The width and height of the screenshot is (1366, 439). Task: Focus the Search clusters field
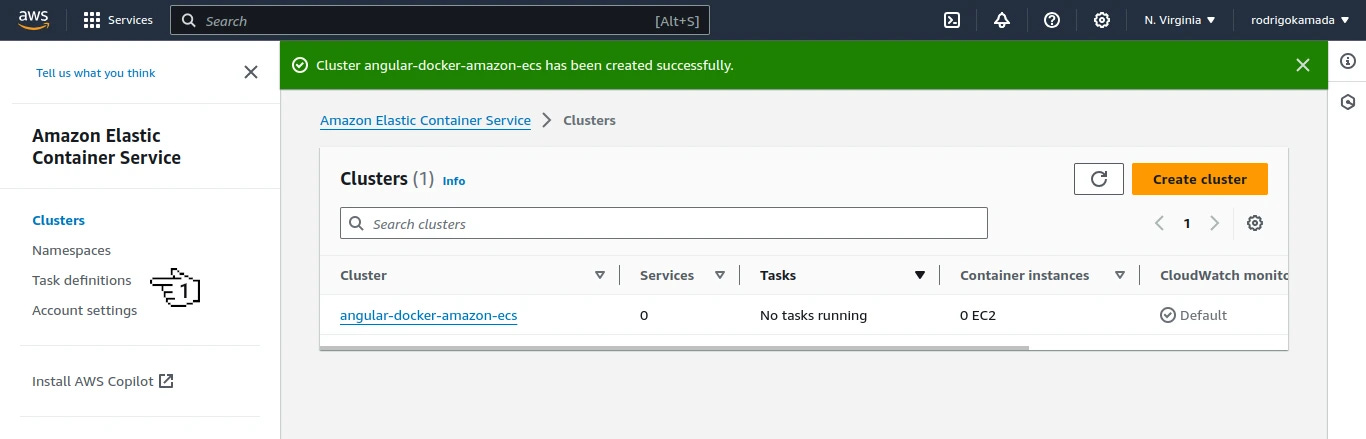[x=664, y=223]
